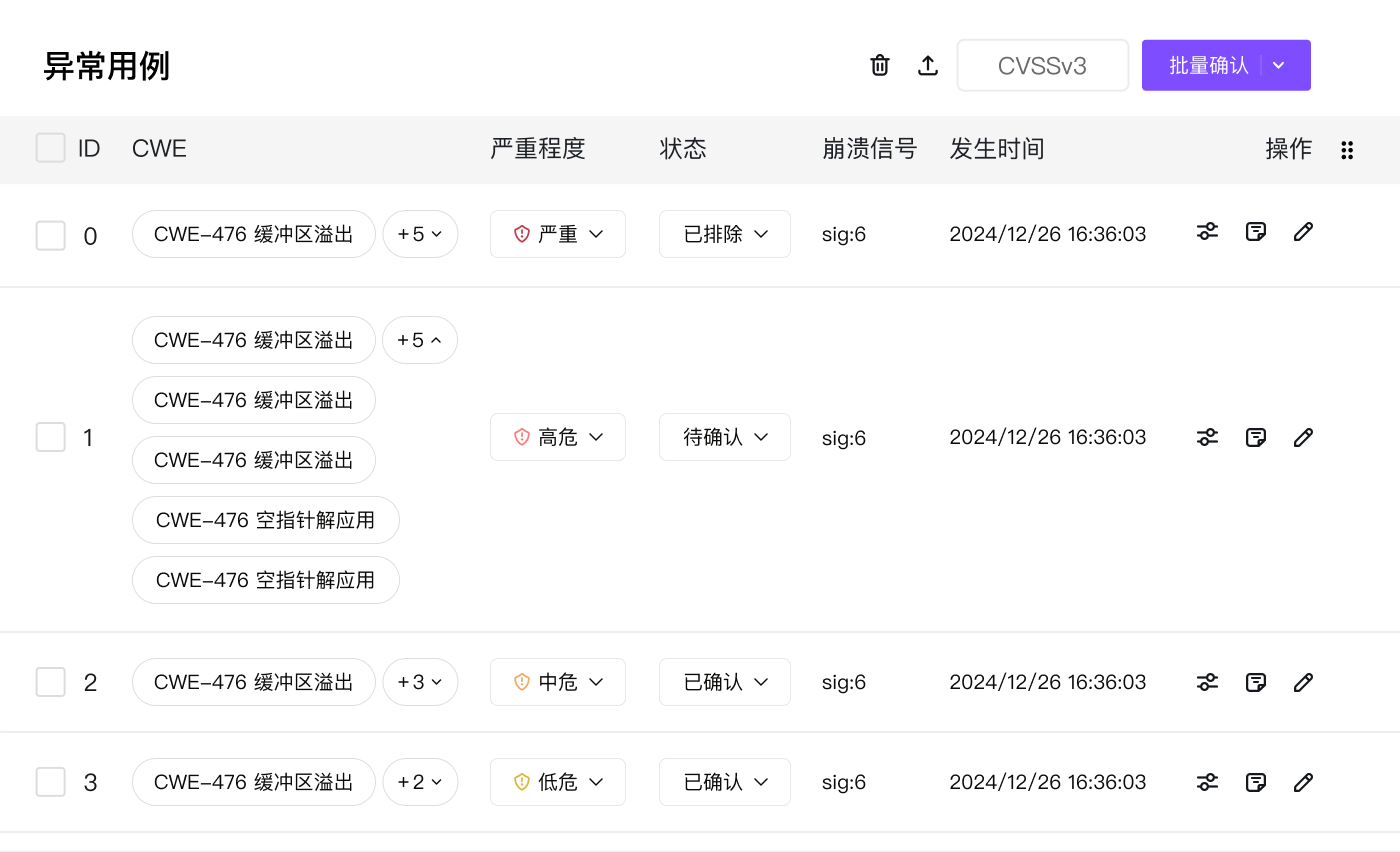The height and width of the screenshot is (852, 1400).
Task: Open the 严重 severity dropdown in row 0
Action: click(x=558, y=234)
